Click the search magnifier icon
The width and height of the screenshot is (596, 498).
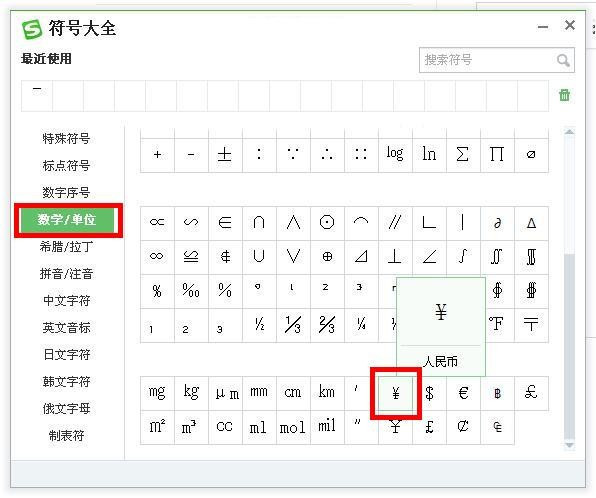563,60
